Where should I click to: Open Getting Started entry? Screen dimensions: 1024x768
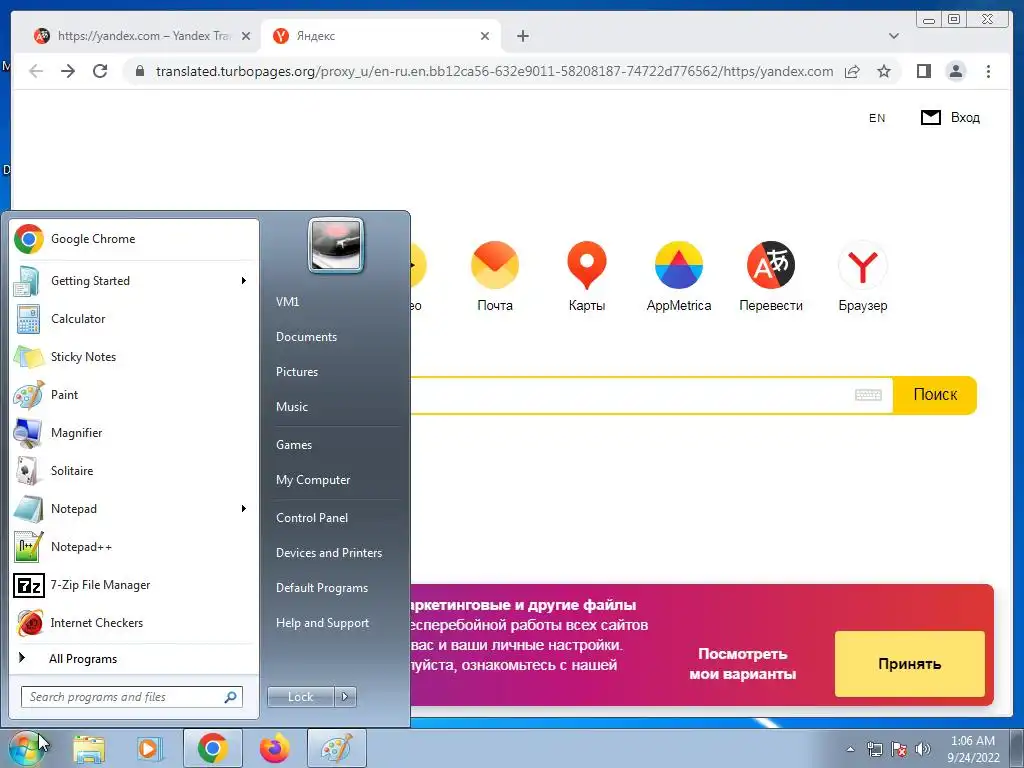(x=134, y=281)
